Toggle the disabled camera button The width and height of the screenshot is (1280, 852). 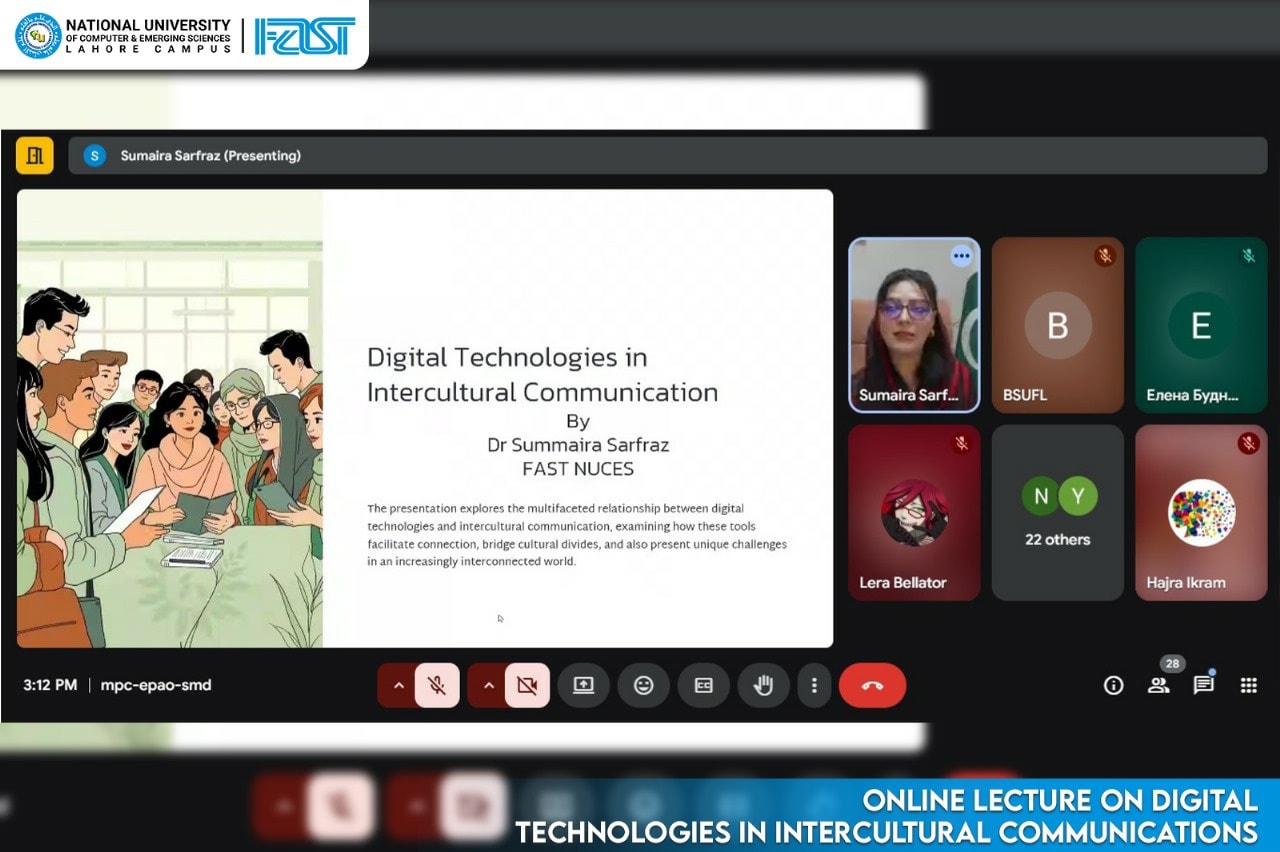point(527,686)
